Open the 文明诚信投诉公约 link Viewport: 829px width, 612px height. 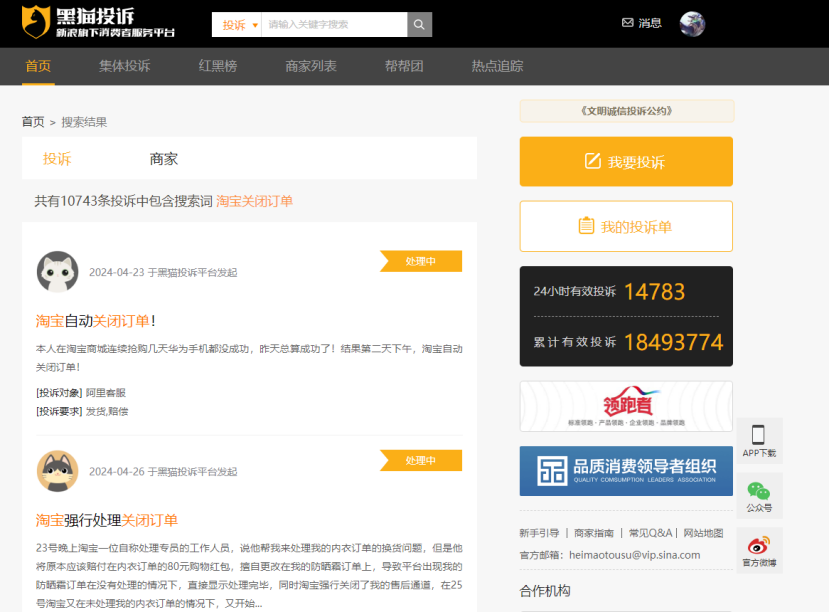626,111
